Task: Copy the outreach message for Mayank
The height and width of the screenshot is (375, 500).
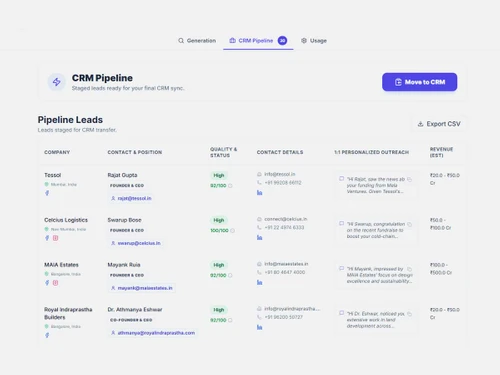Action: (x=409, y=269)
